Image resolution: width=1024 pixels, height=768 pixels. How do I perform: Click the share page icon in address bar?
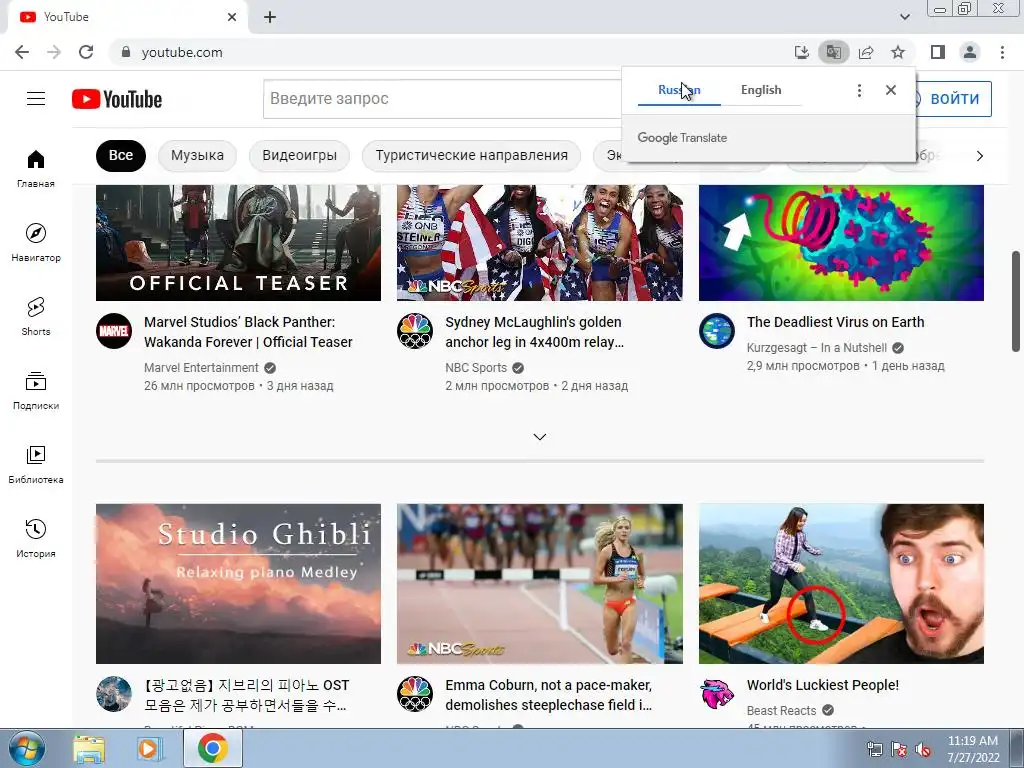pyautogui.click(x=866, y=52)
